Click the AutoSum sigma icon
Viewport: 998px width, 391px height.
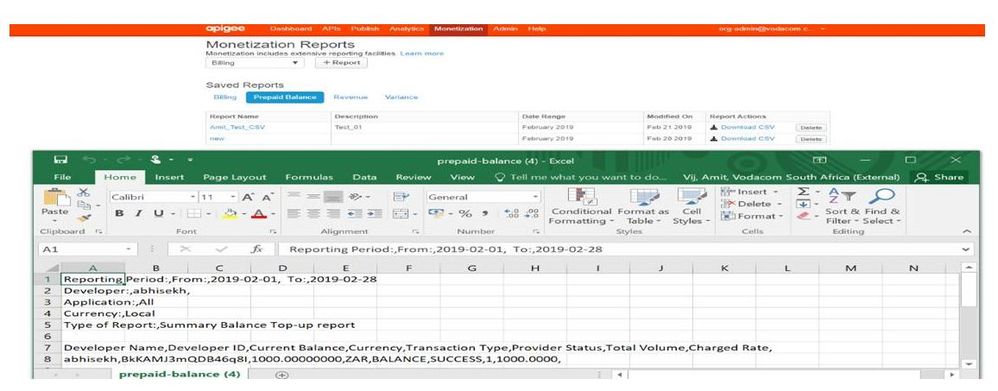(x=803, y=192)
